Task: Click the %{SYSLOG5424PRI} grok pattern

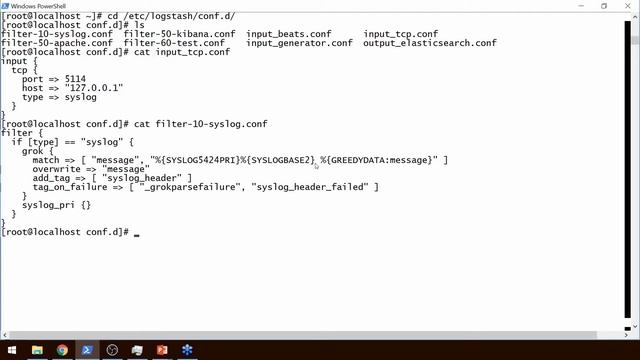Action: [x=199, y=160]
